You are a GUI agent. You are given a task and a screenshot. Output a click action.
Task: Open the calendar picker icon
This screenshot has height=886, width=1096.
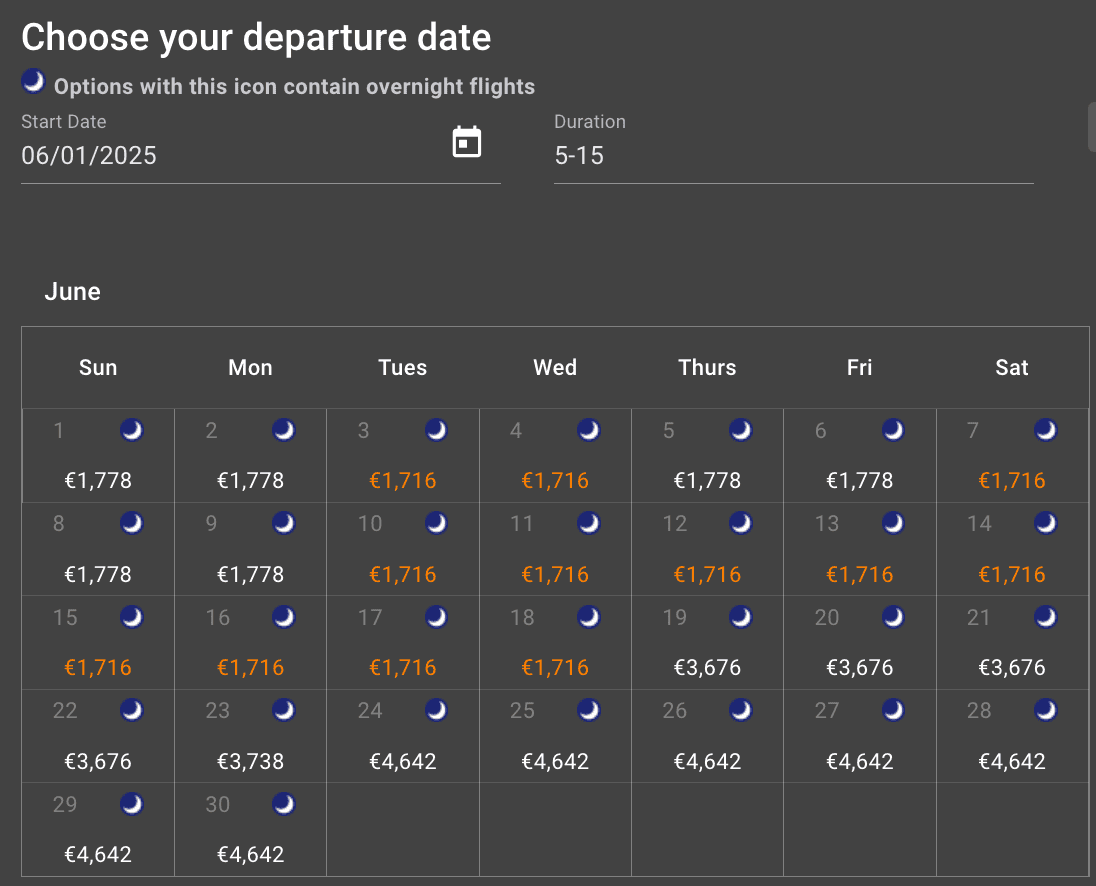[467, 143]
